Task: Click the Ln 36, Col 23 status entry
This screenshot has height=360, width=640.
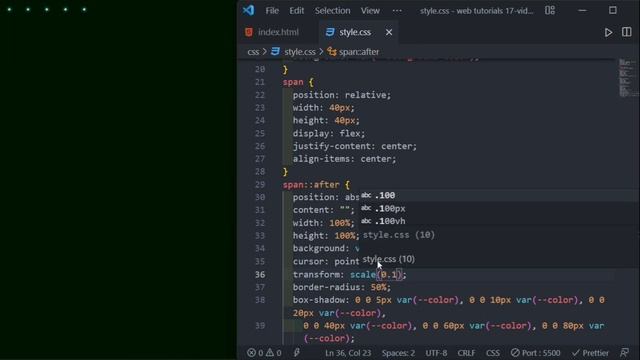Action: [x=348, y=353]
